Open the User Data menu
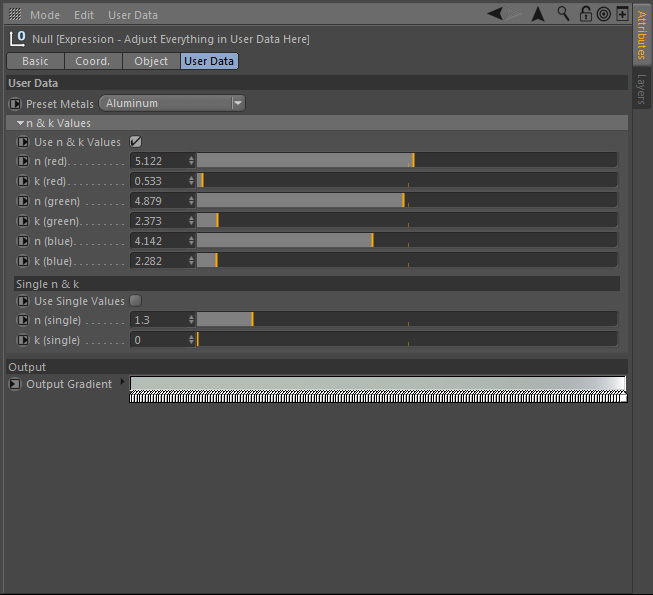The width and height of the screenshot is (653, 595). pos(133,15)
